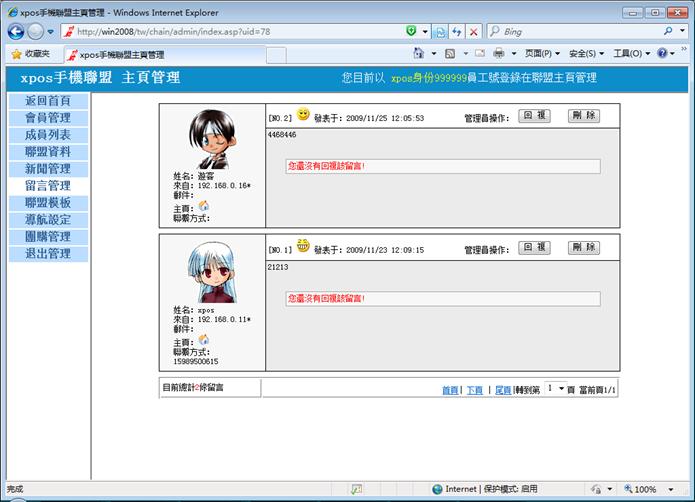
Task: Click the homepage icon for user xpos
Action: tap(204, 341)
